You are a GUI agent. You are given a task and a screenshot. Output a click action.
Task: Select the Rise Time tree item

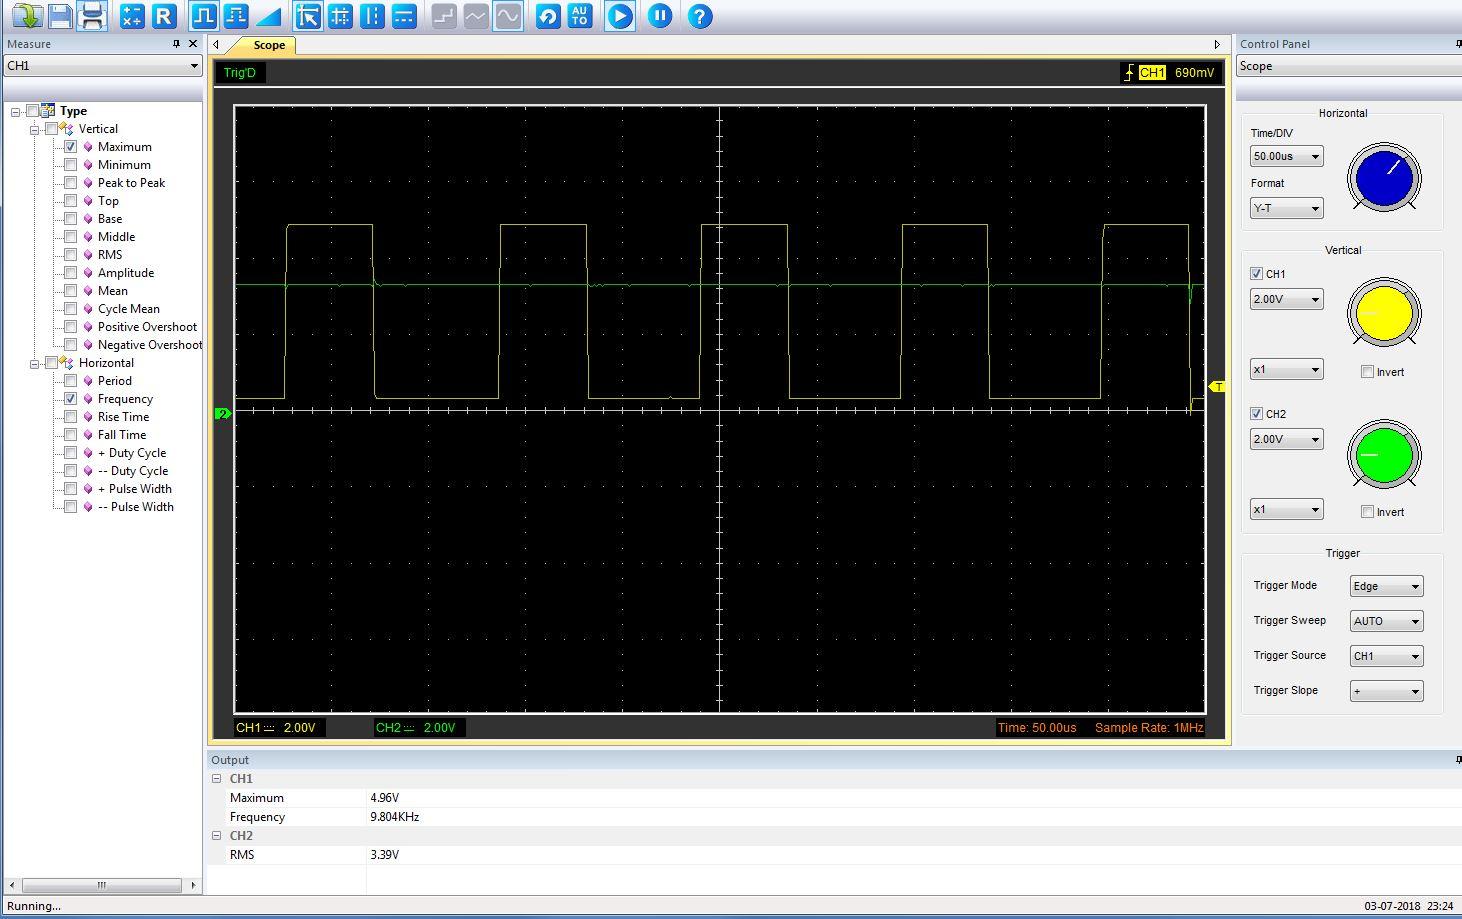pyautogui.click(x=123, y=417)
